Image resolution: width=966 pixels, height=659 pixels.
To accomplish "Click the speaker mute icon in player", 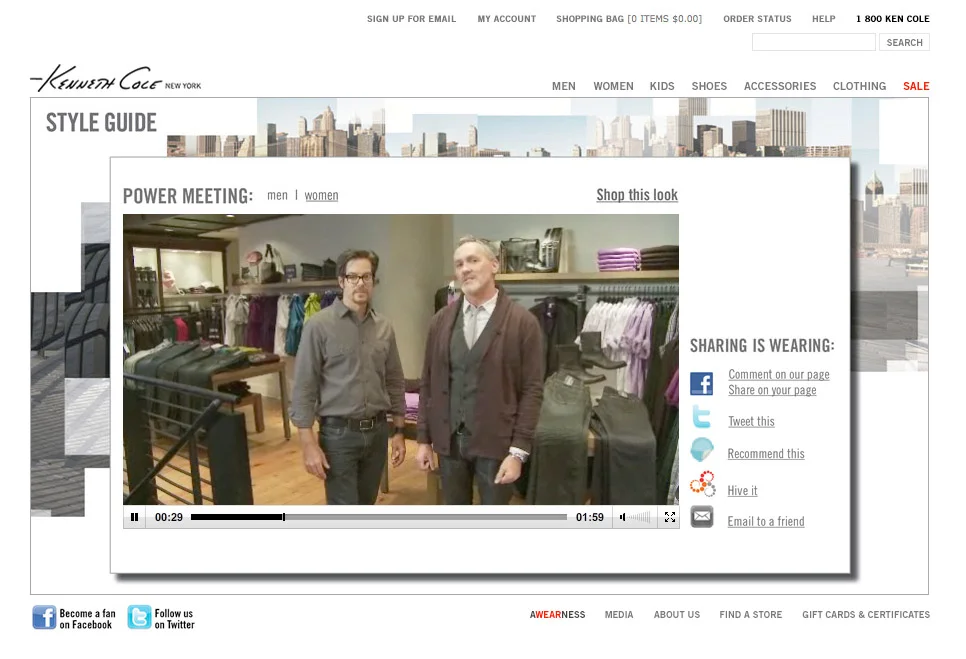I will click(x=622, y=517).
